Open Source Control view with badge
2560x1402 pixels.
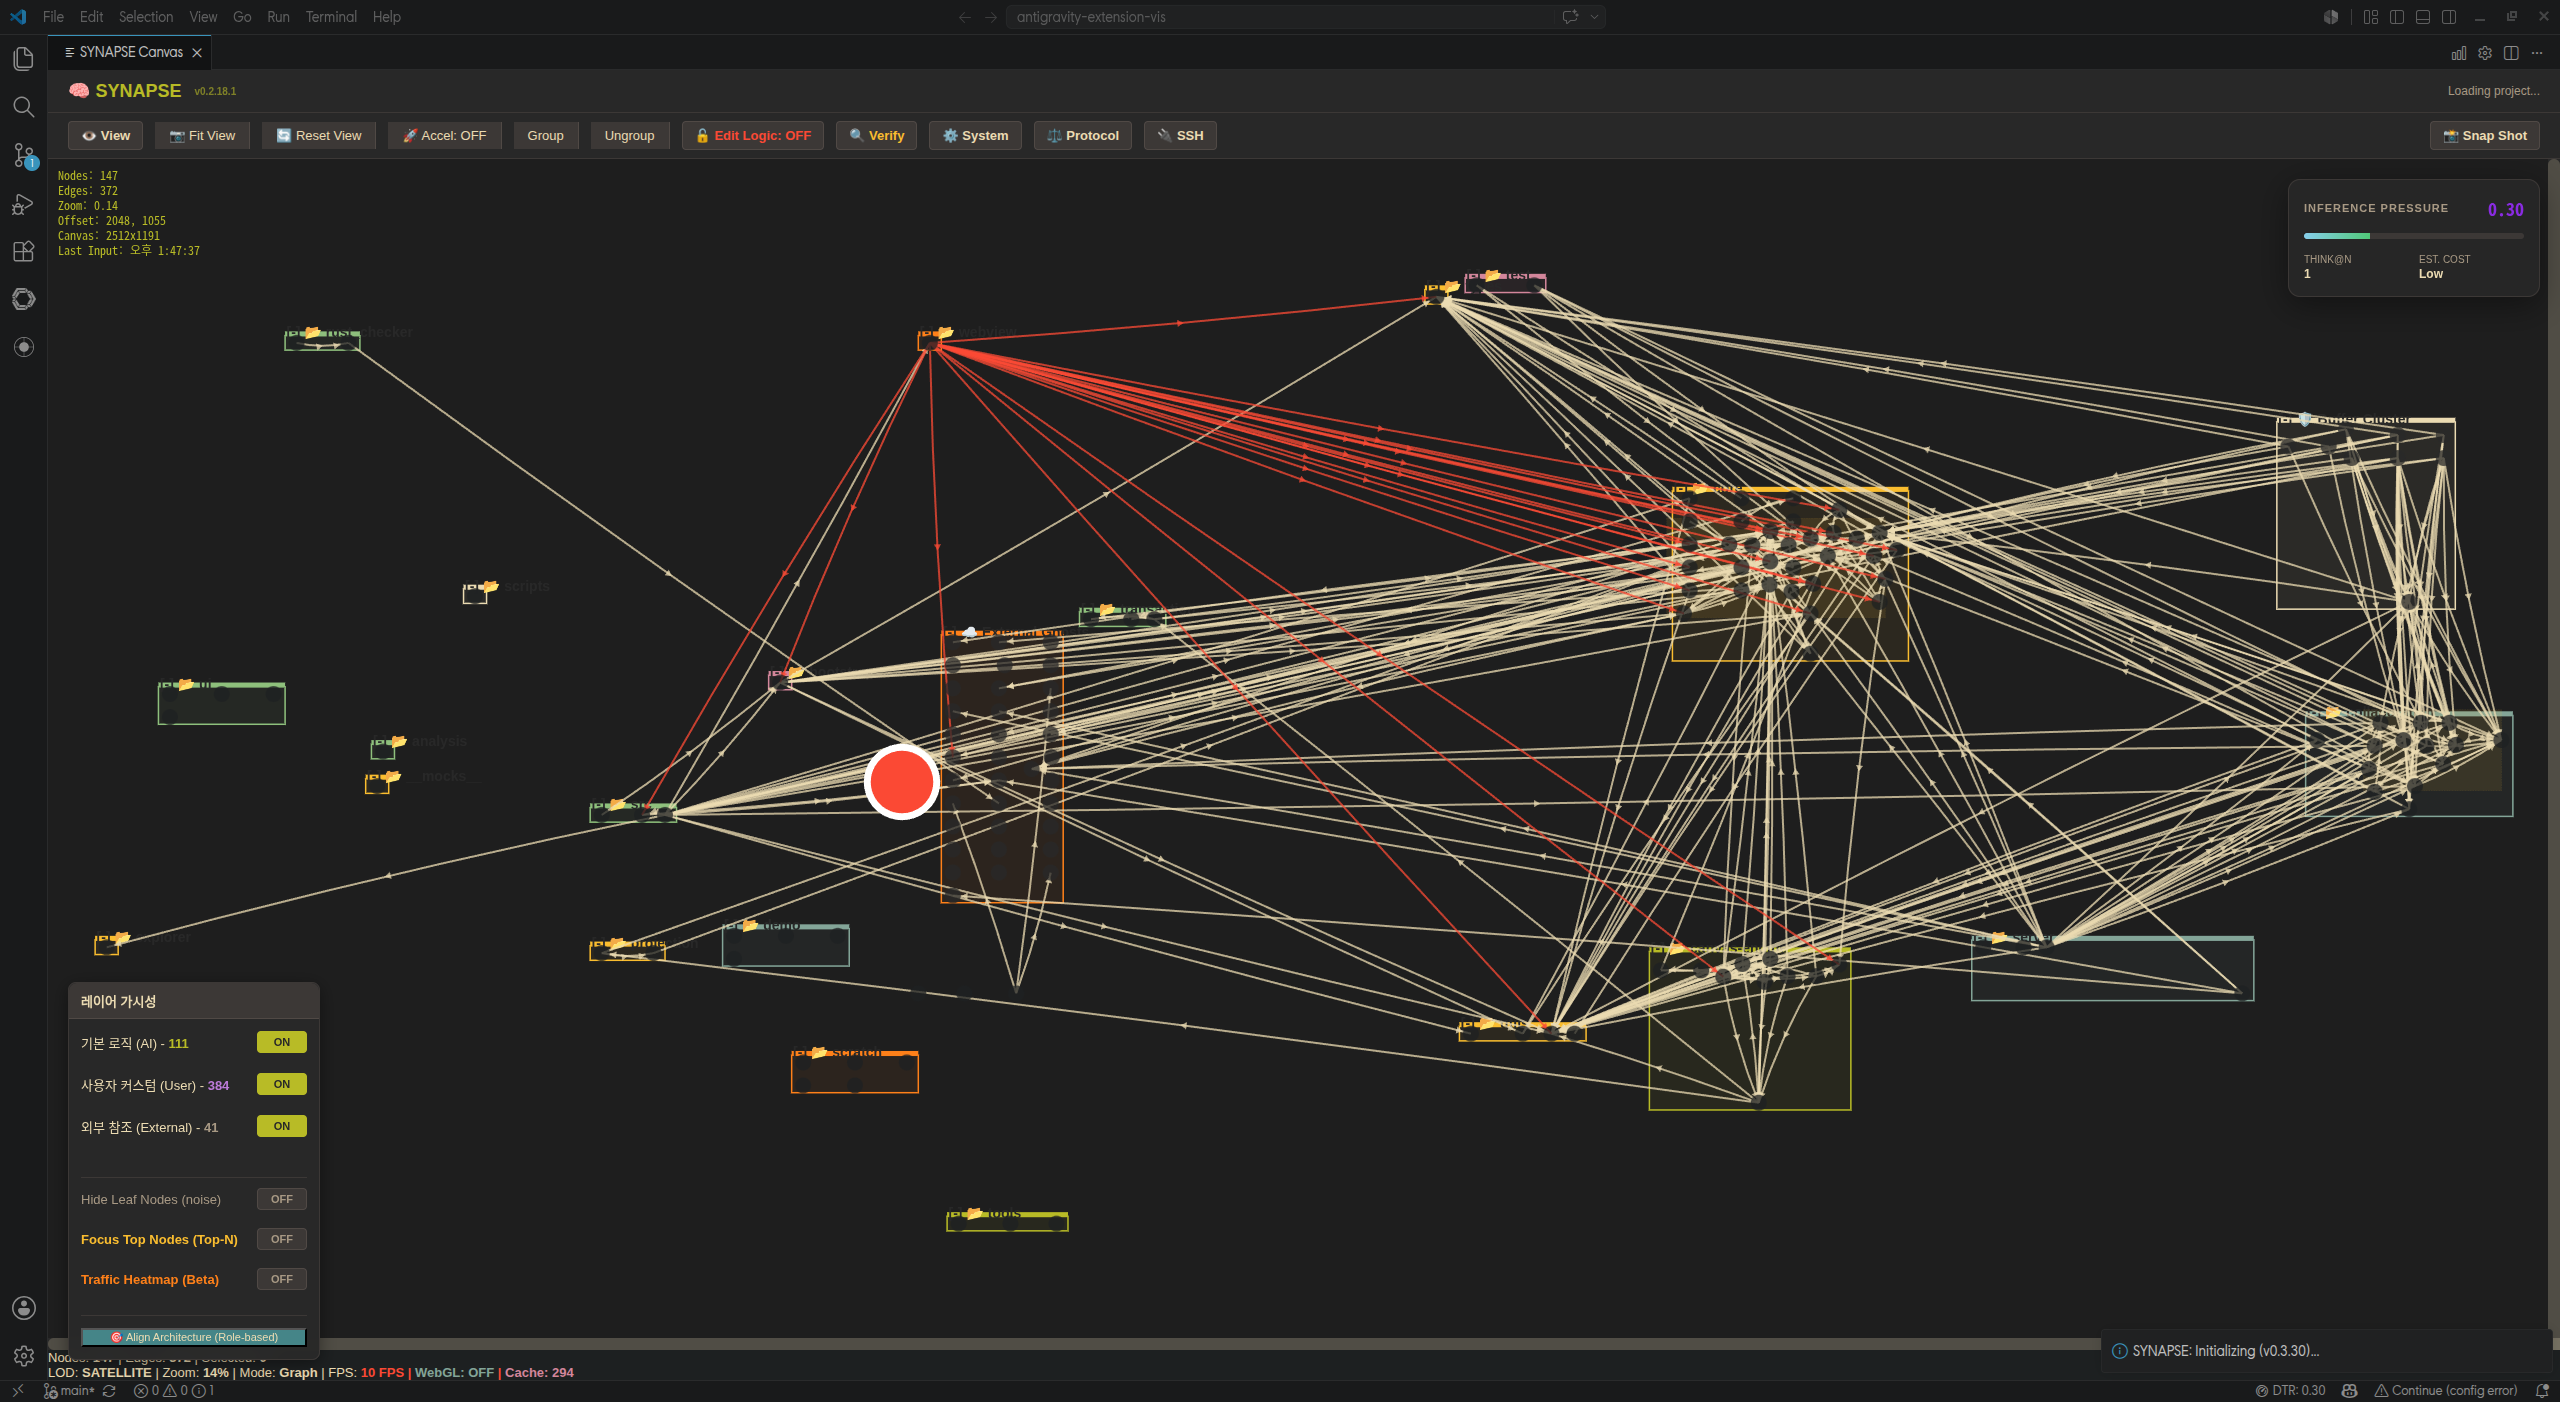pyautogui.click(x=23, y=155)
